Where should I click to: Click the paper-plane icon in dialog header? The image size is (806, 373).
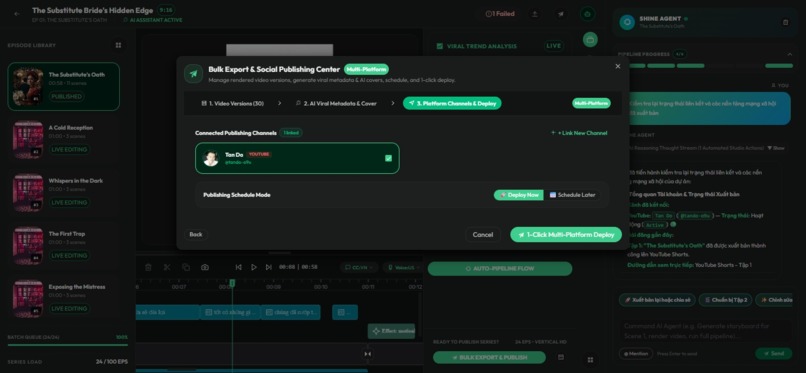pyautogui.click(x=193, y=74)
